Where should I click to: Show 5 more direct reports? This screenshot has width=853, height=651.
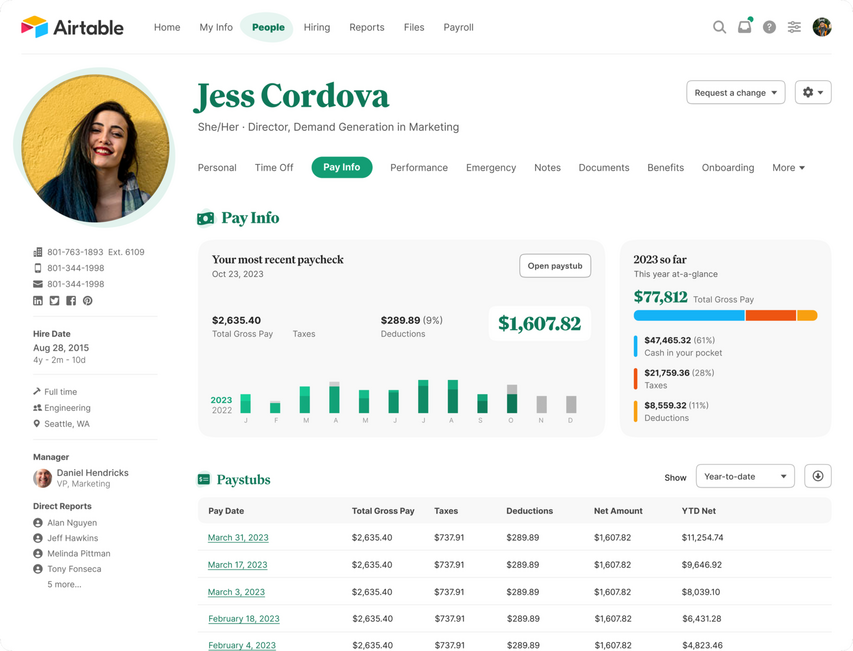pyautogui.click(x=64, y=584)
